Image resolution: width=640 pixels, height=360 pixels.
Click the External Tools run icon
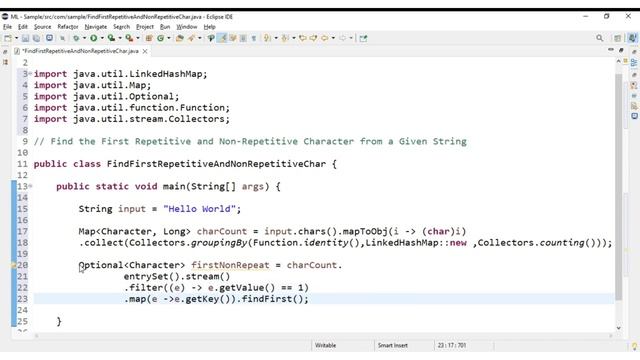coord(129,38)
